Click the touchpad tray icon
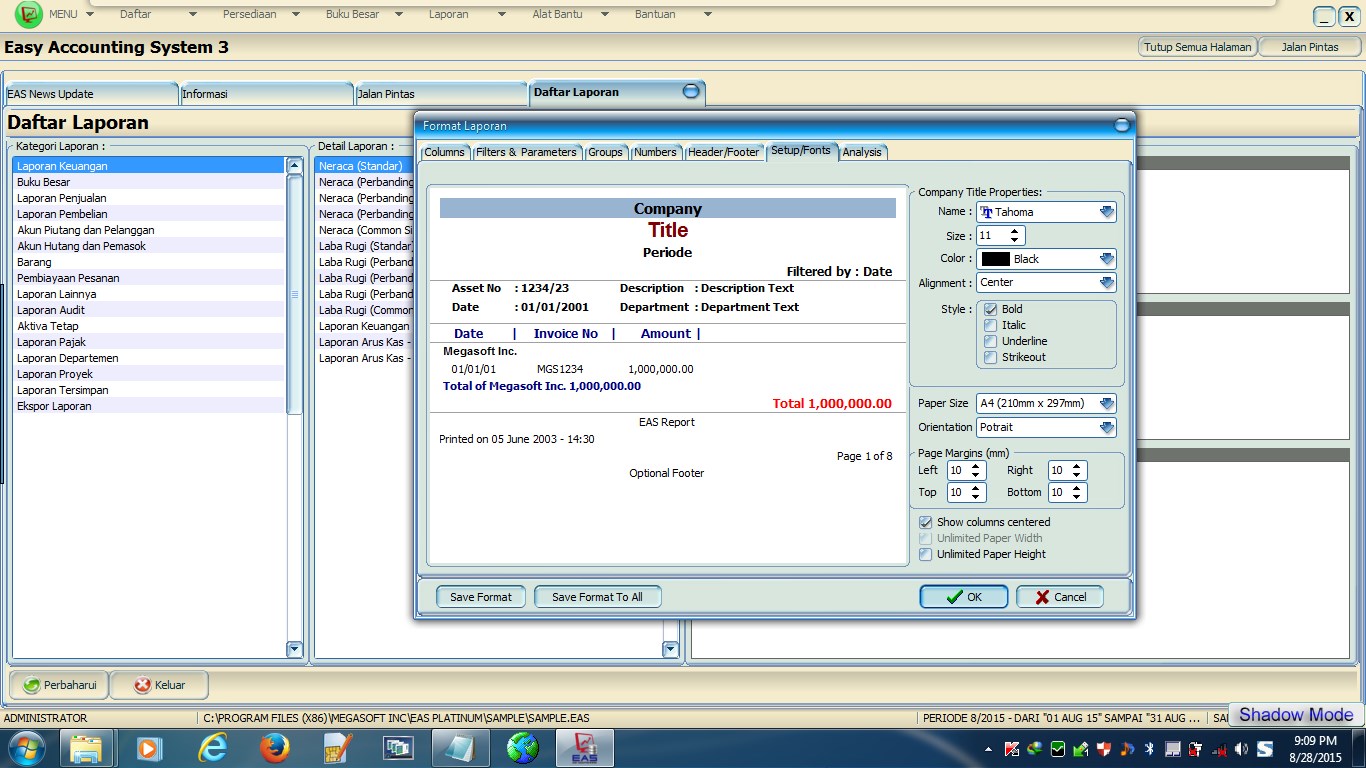Image resolution: width=1366 pixels, height=768 pixels. [x=1173, y=749]
